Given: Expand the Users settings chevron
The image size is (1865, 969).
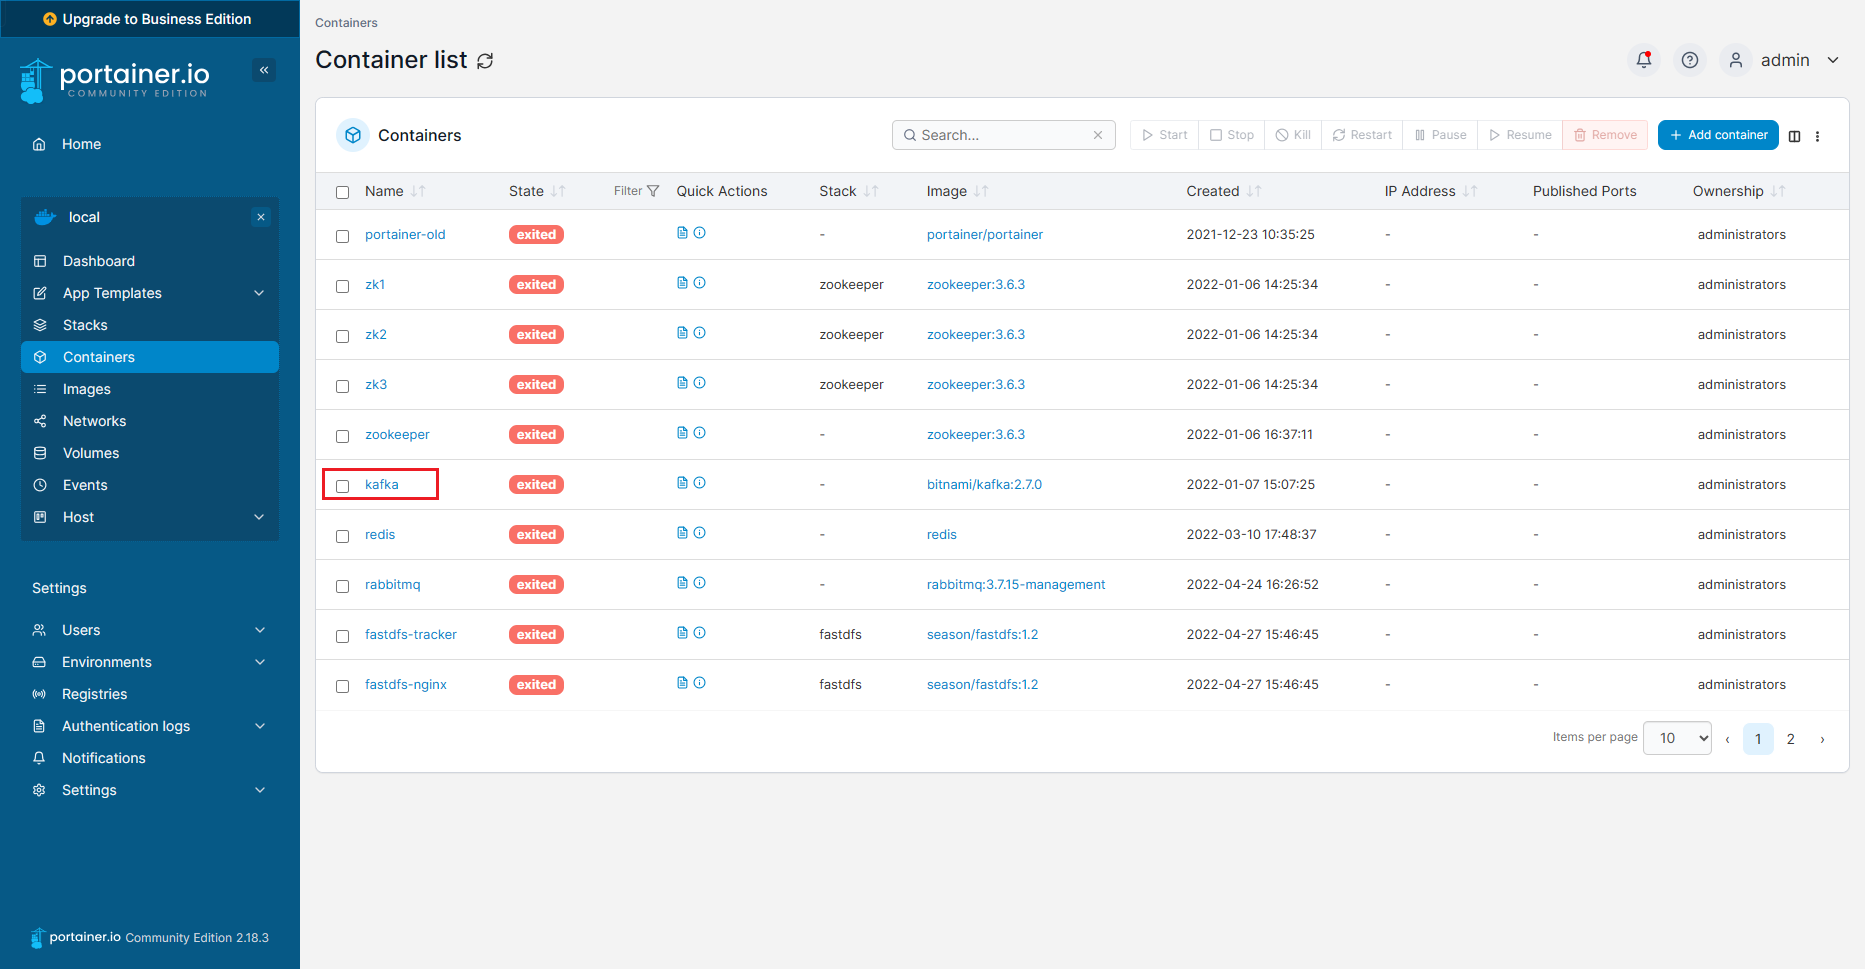Looking at the screenshot, I should point(260,630).
